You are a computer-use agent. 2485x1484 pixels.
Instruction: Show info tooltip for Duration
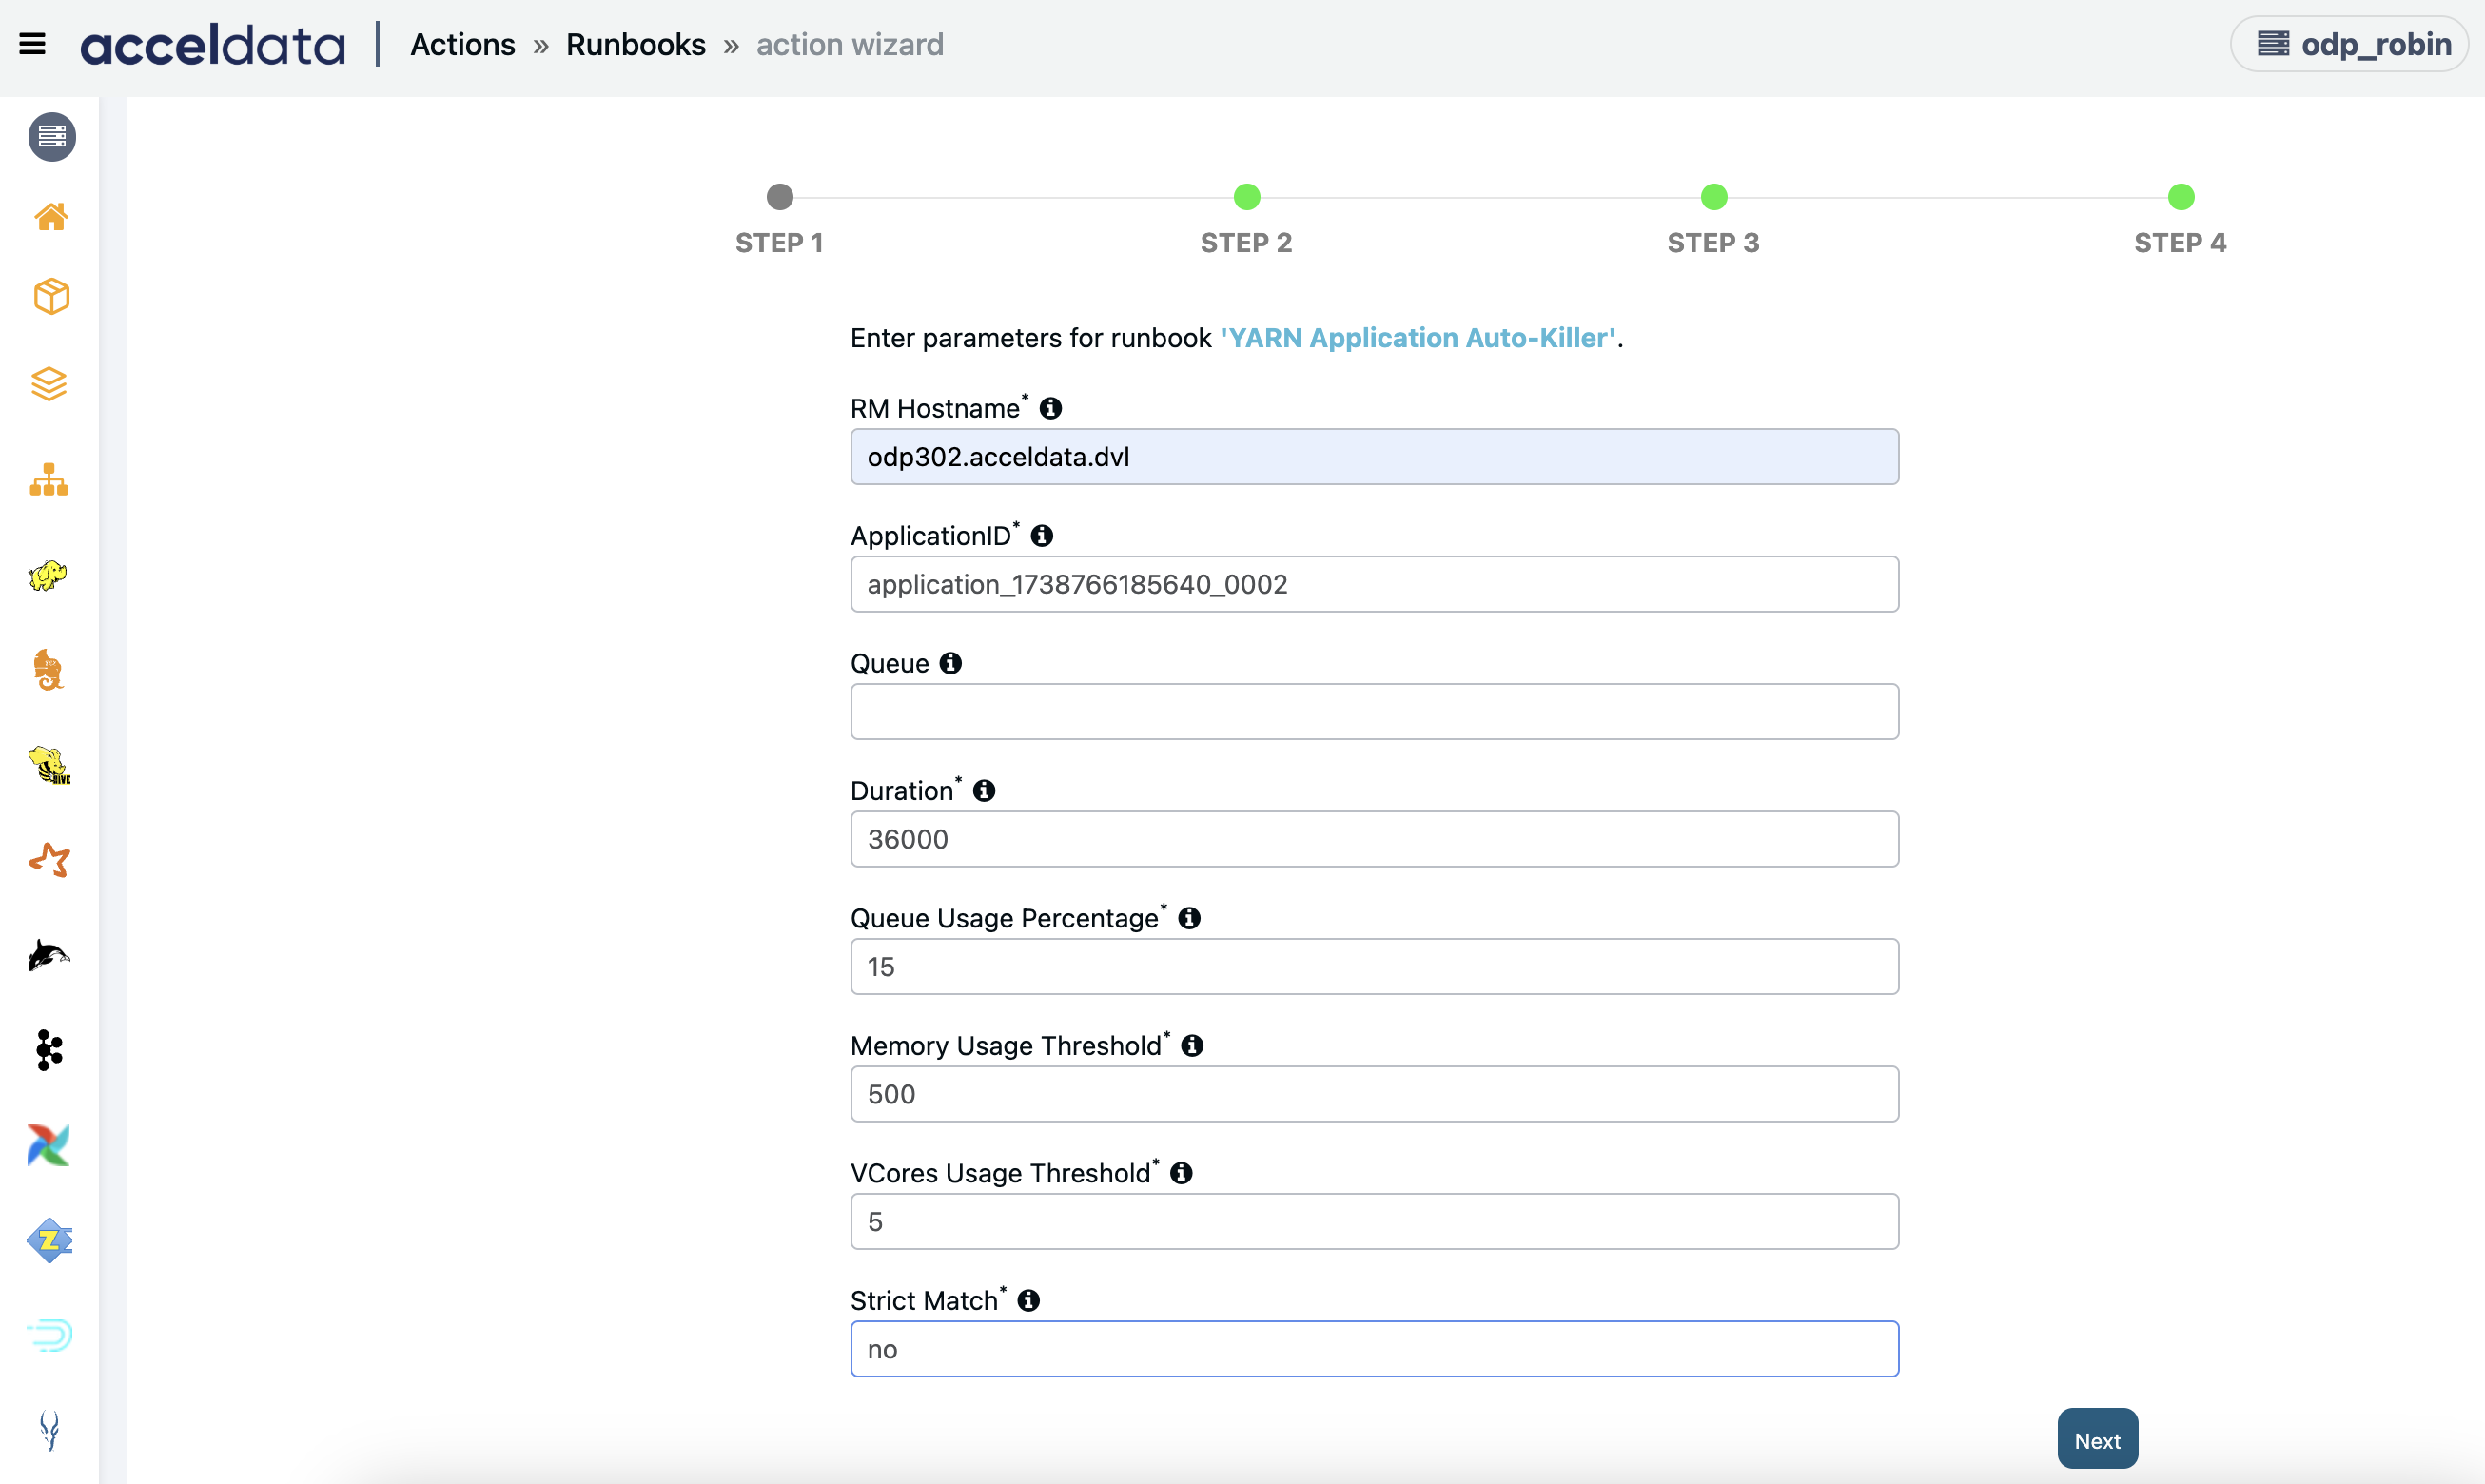(x=984, y=791)
